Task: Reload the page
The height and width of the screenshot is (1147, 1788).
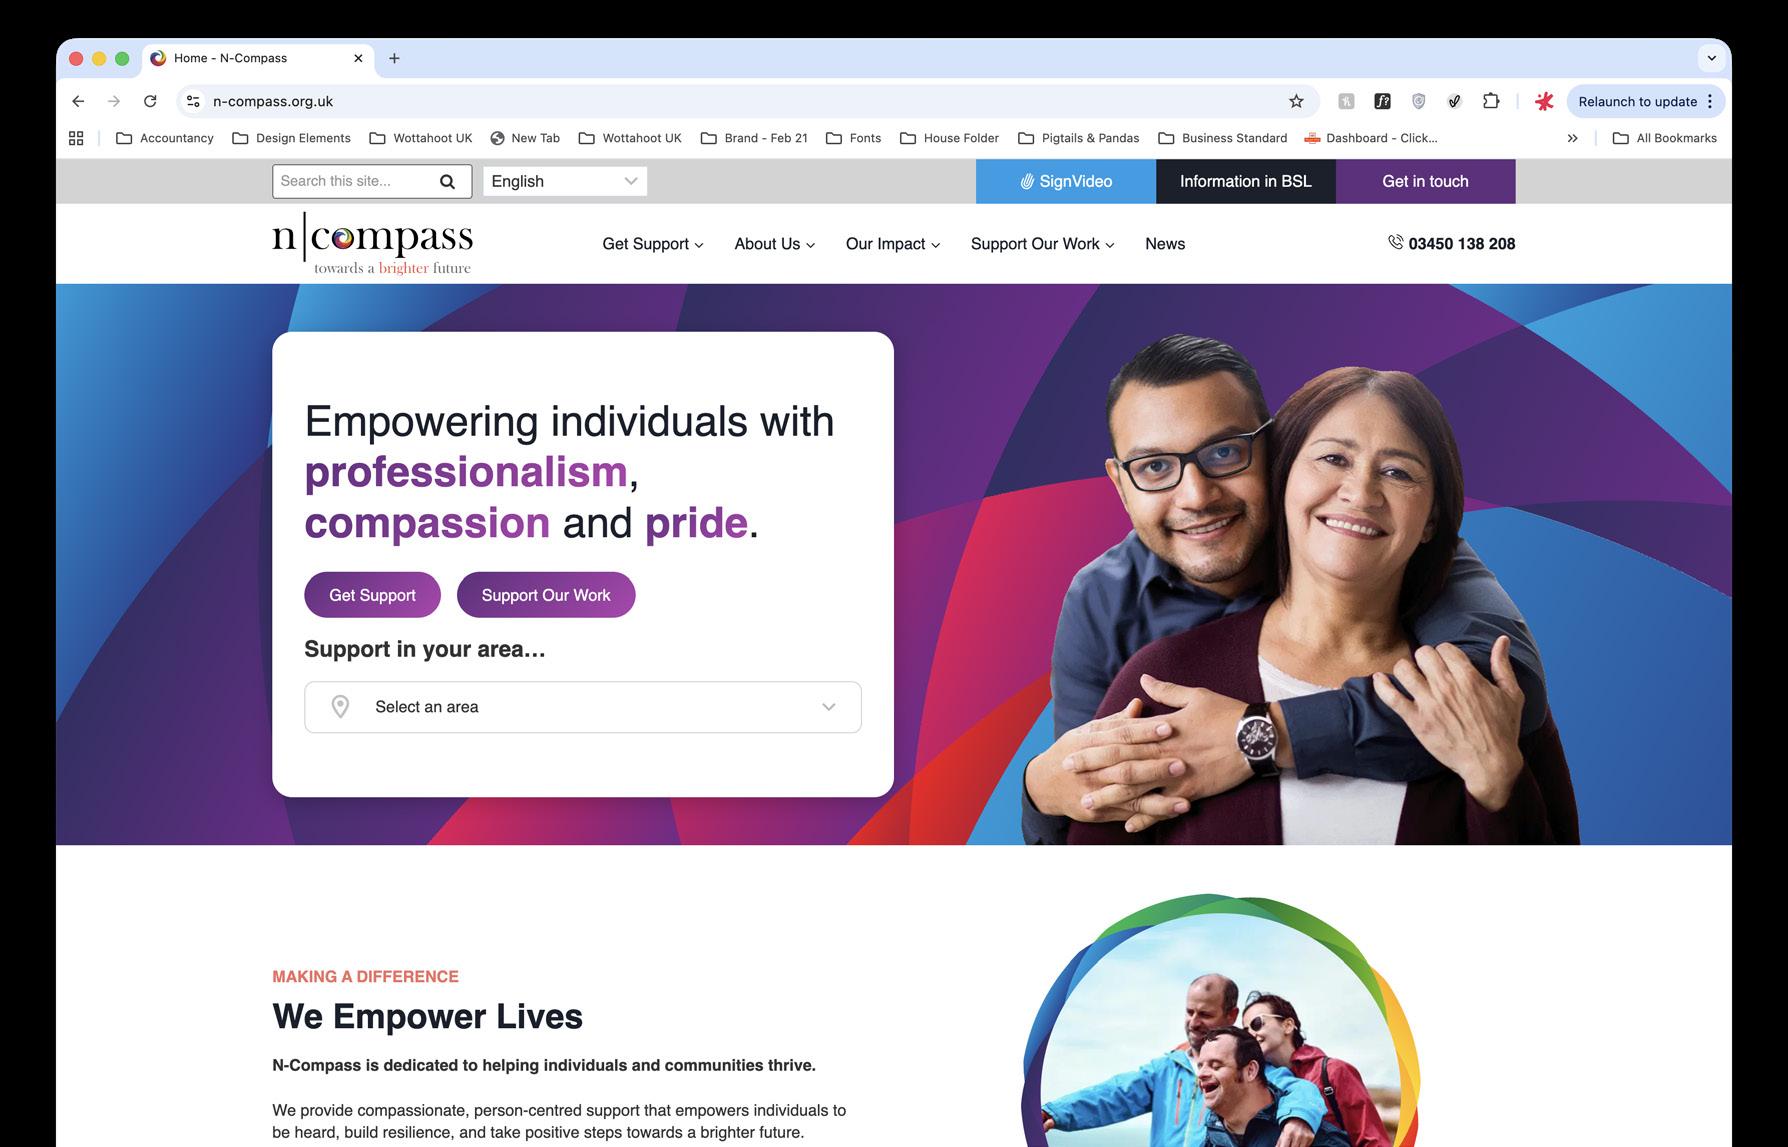Action: click(150, 101)
